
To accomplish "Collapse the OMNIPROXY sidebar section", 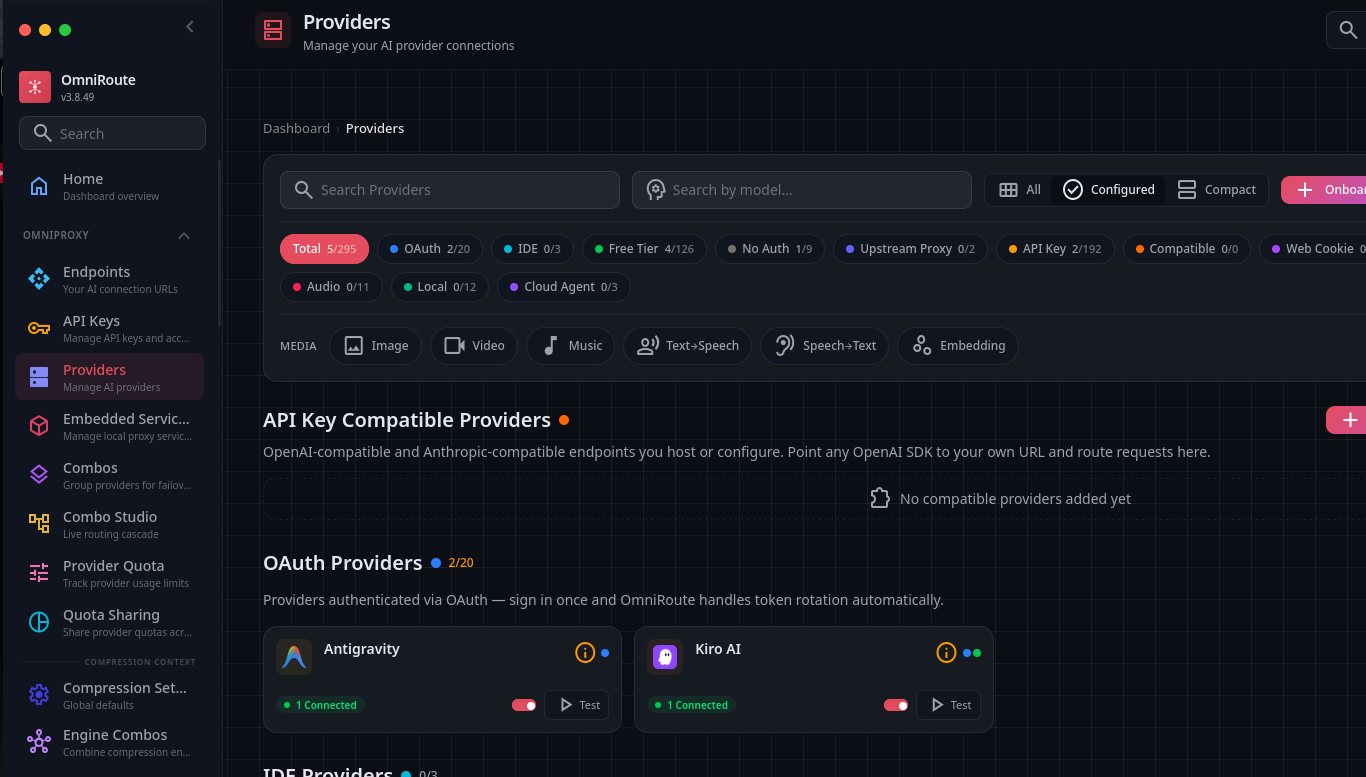I will 184,236.
